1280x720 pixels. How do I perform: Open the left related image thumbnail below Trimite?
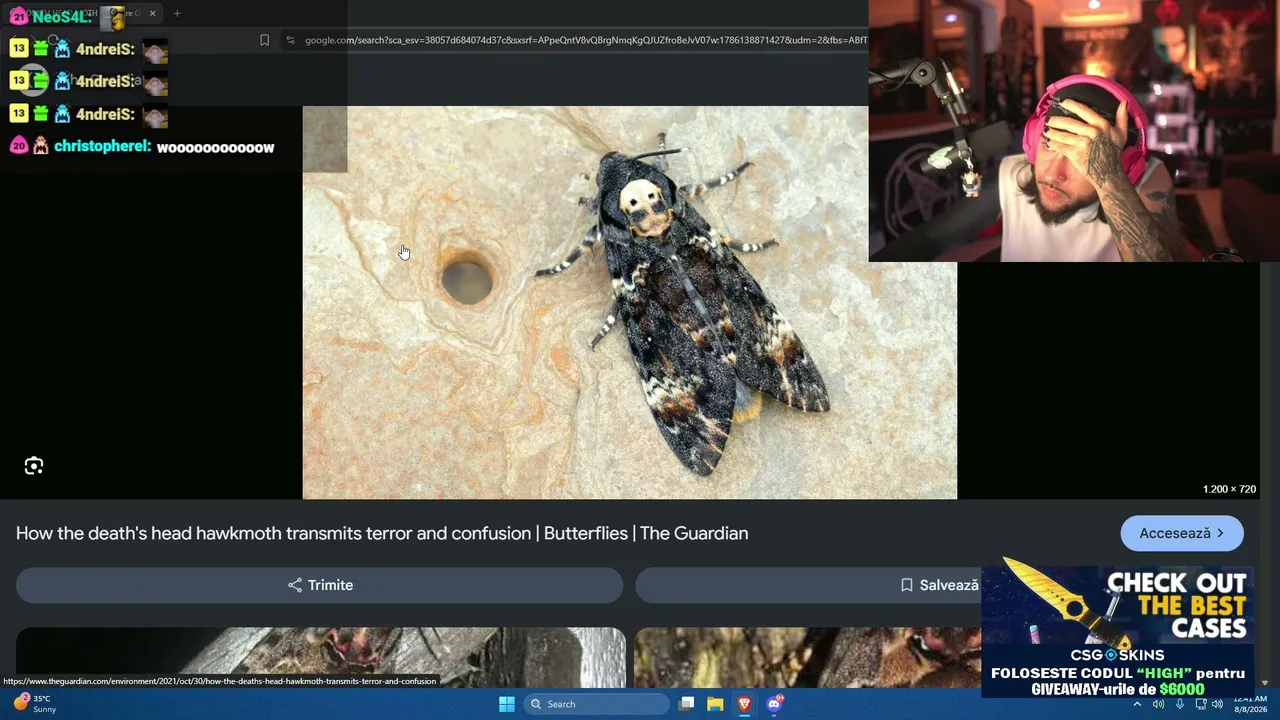(321, 657)
